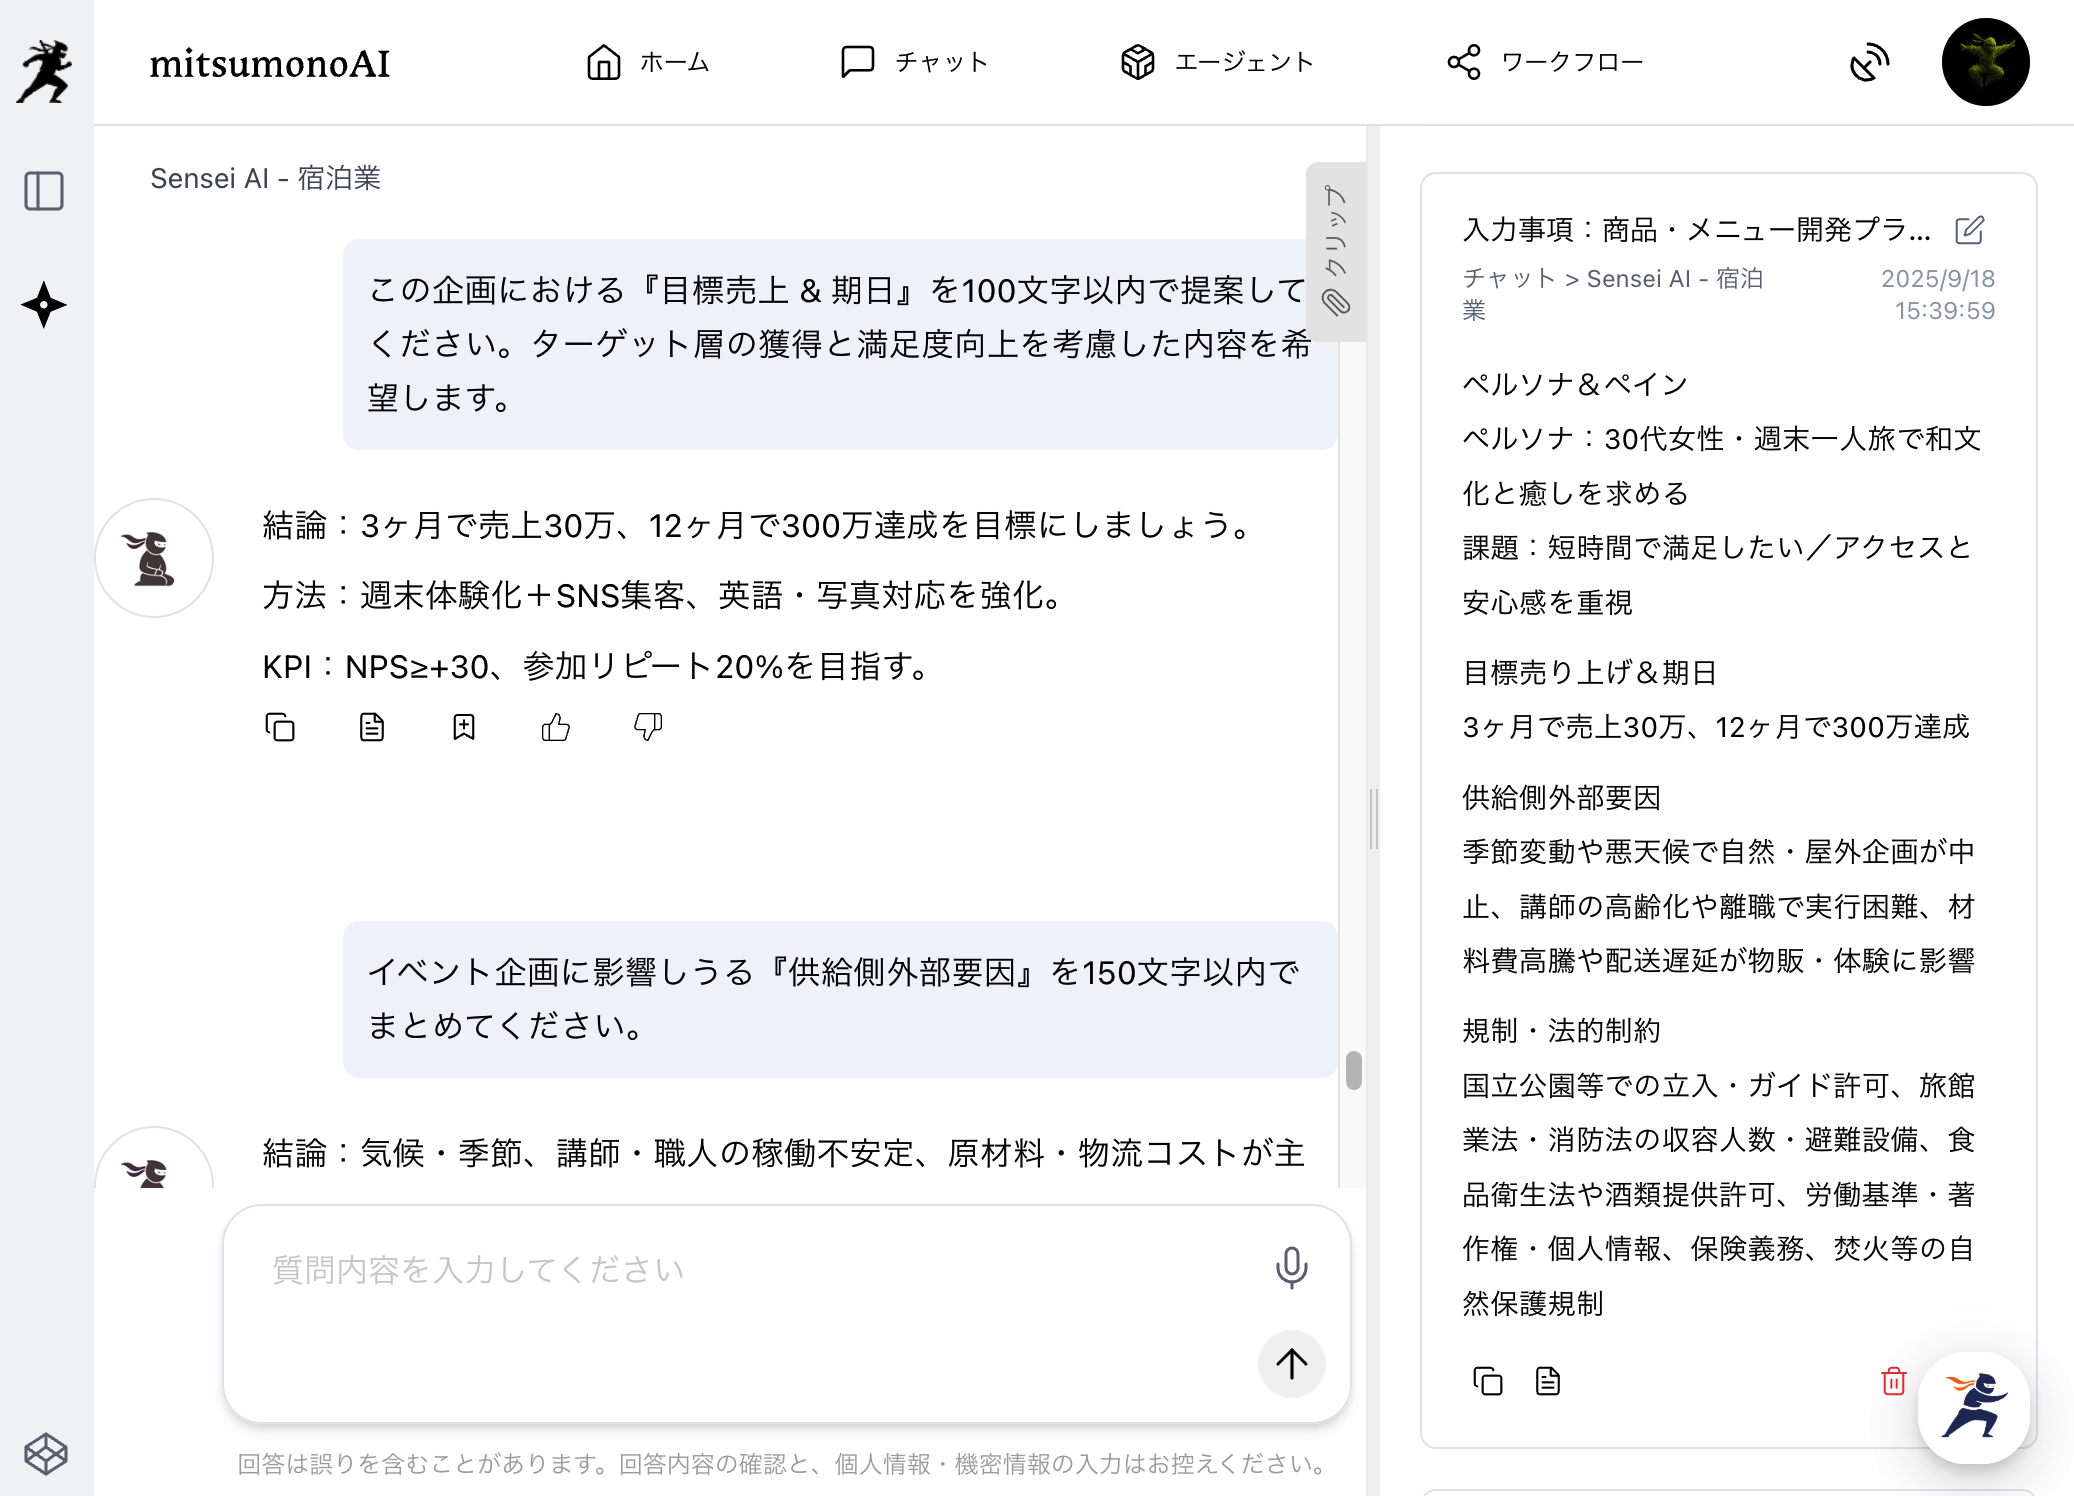
Task: Click the document icon under chat response
Action: tap(372, 727)
